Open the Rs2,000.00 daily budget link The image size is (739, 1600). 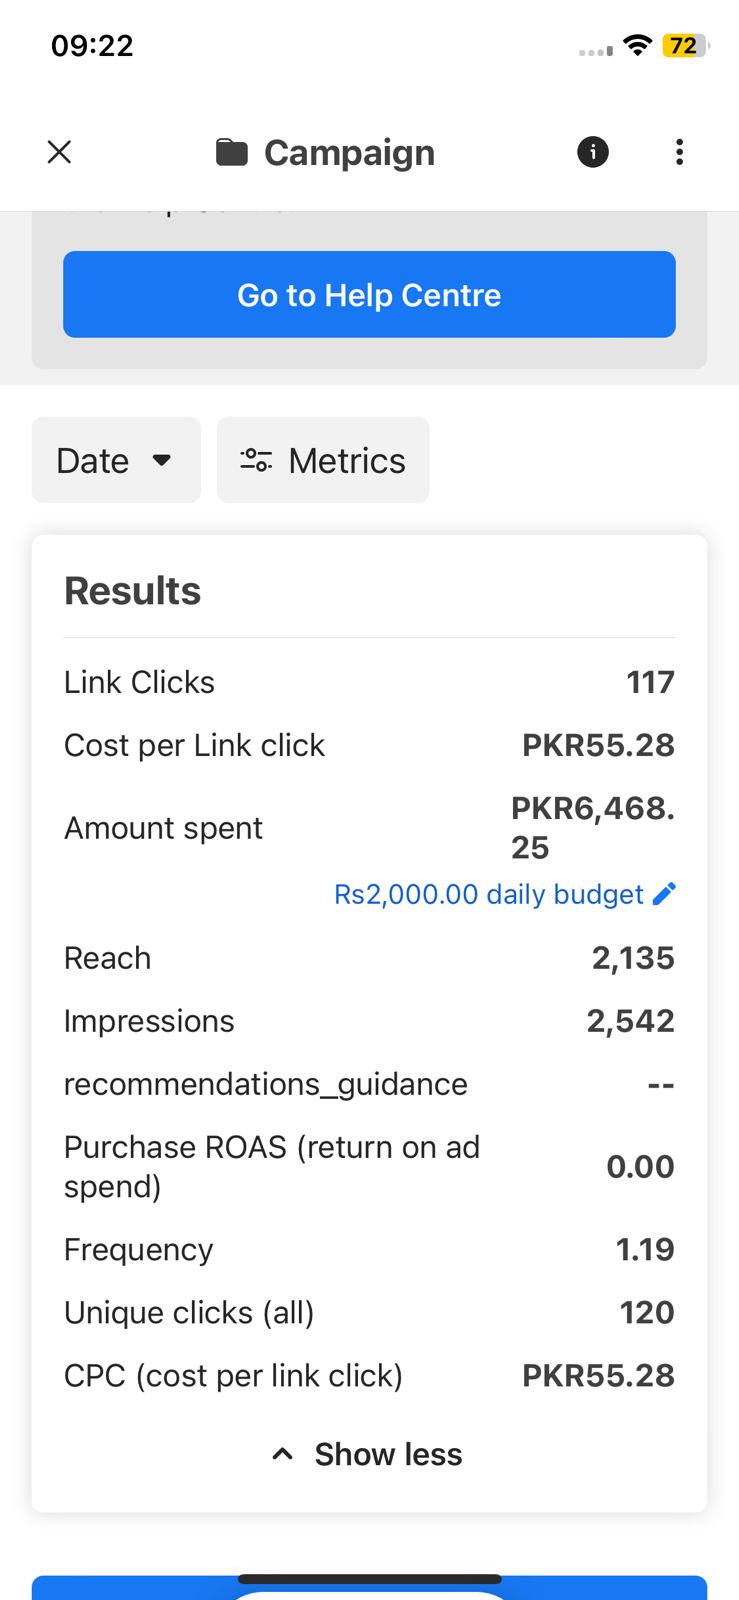pyautogui.click(x=488, y=894)
